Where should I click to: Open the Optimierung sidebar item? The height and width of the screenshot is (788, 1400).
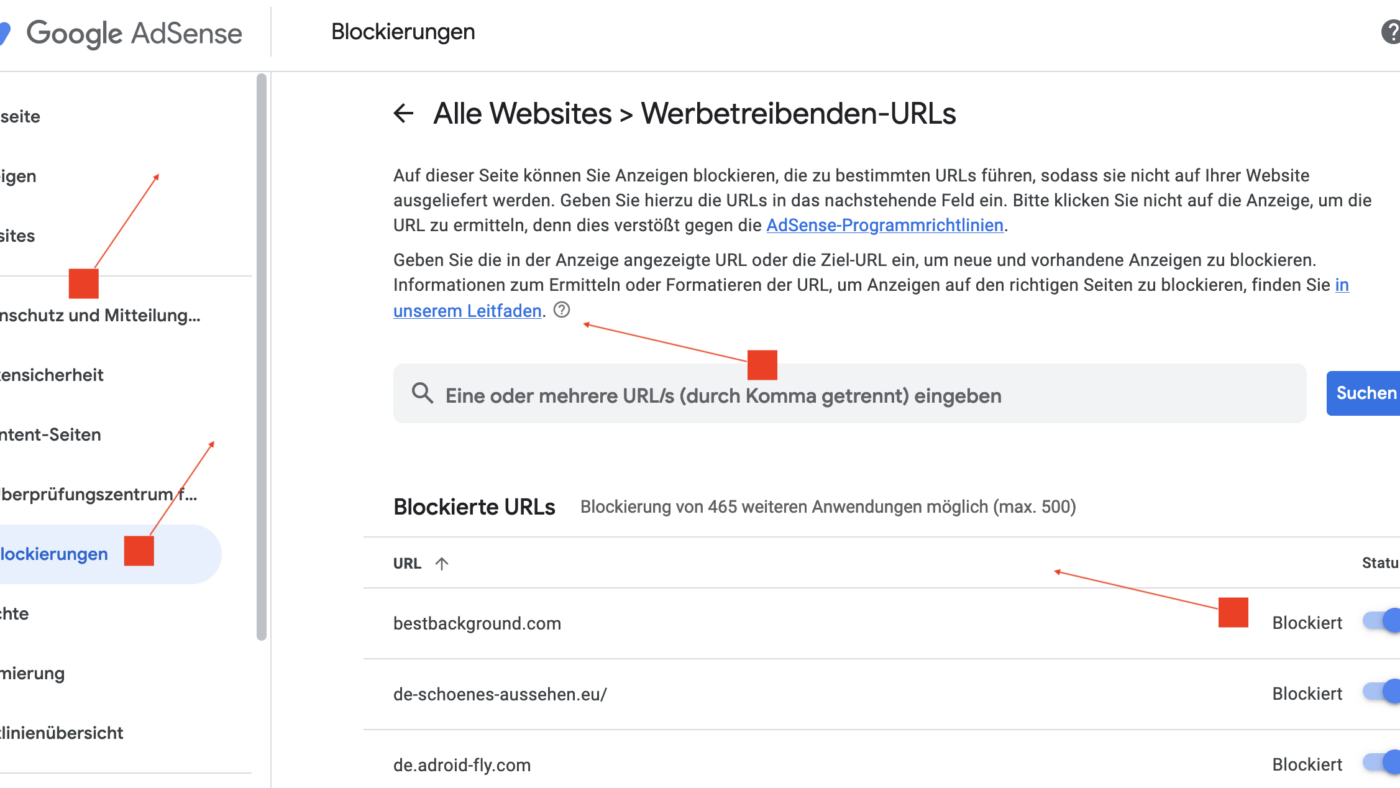[x=32, y=673]
